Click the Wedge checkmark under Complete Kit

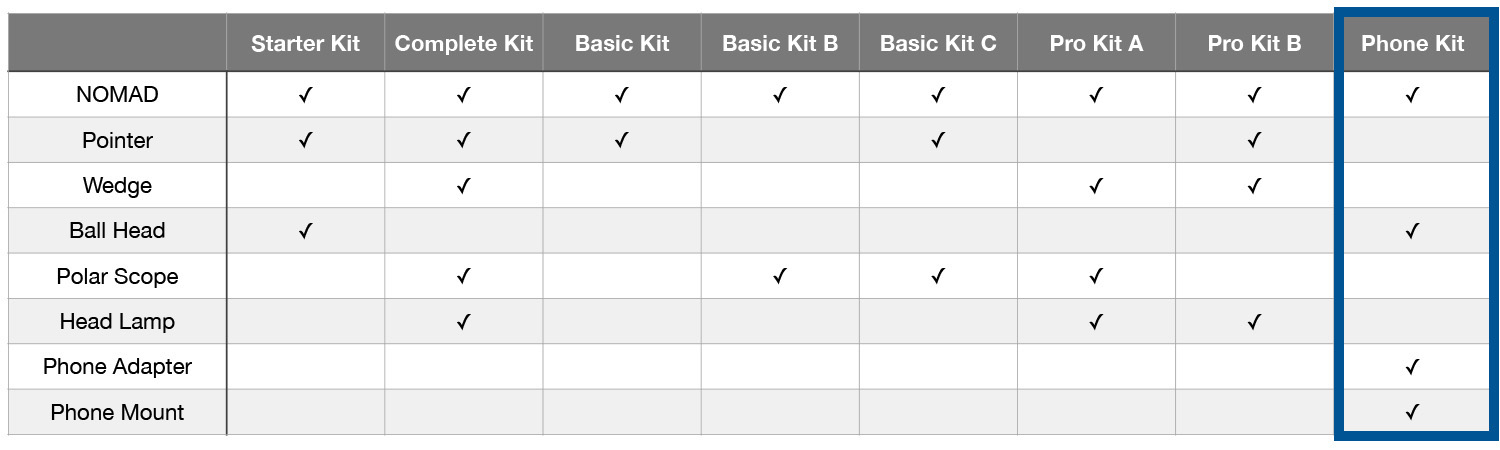[464, 185]
